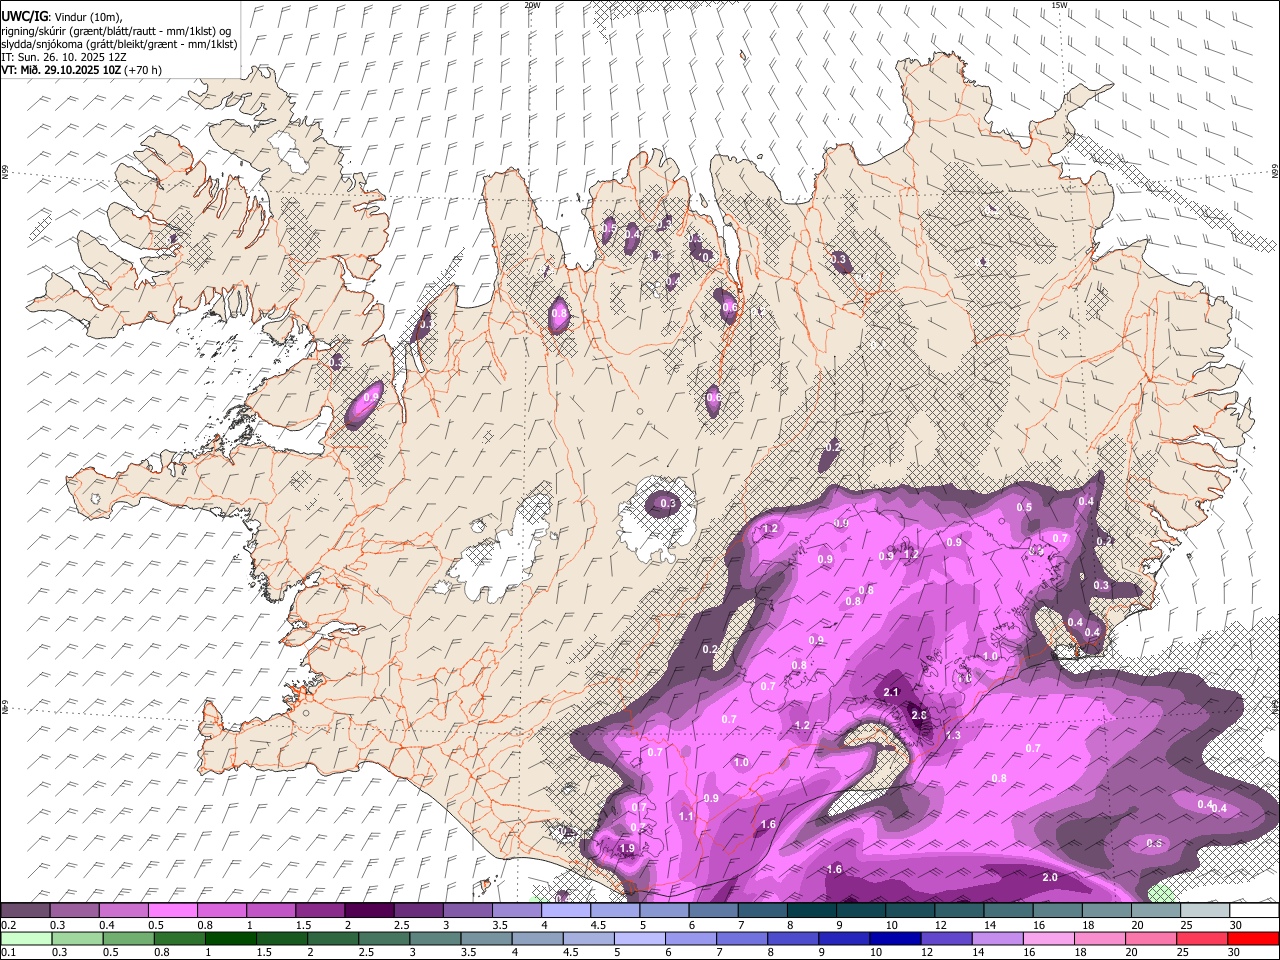Click the '1.1' value label on the map

(686, 816)
